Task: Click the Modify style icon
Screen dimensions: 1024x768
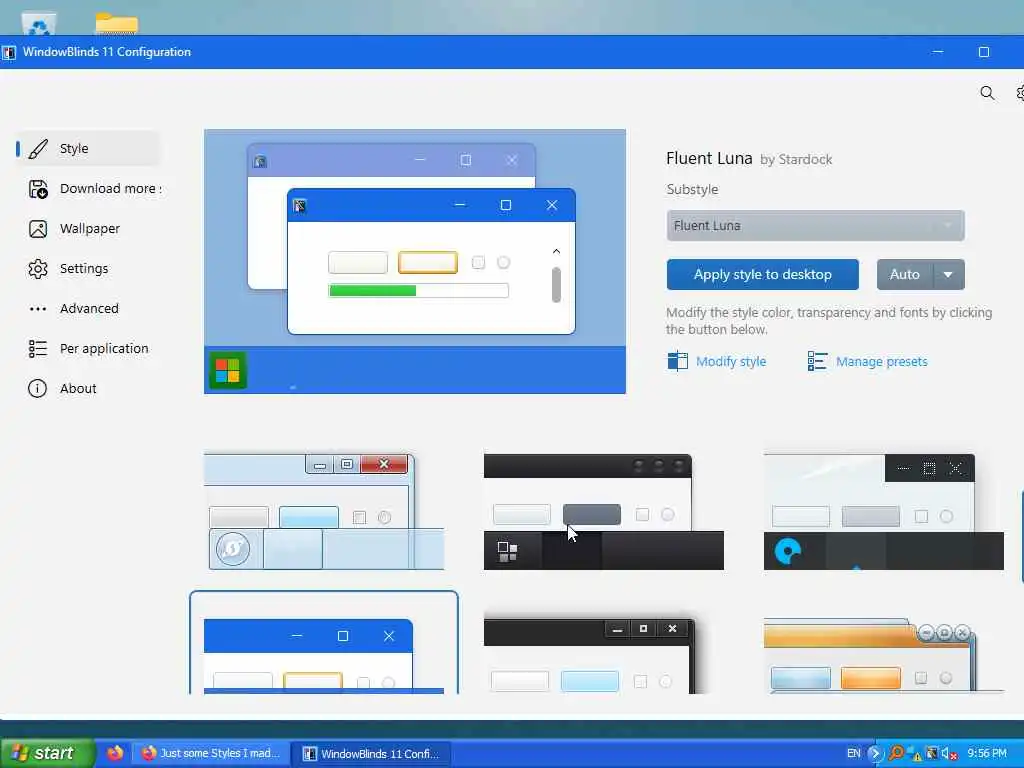Action: click(x=677, y=361)
